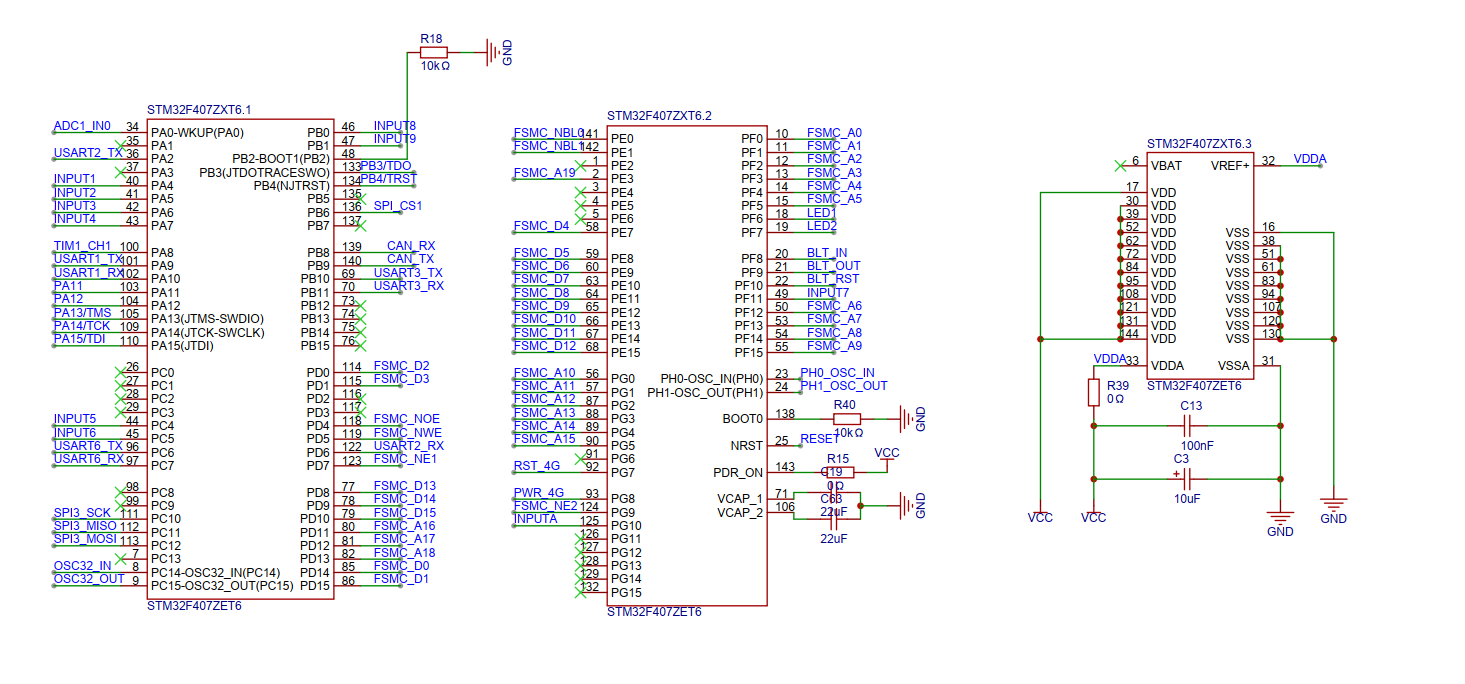Click the USART6_TX net label
1465x684 pixels.
[88, 446]
